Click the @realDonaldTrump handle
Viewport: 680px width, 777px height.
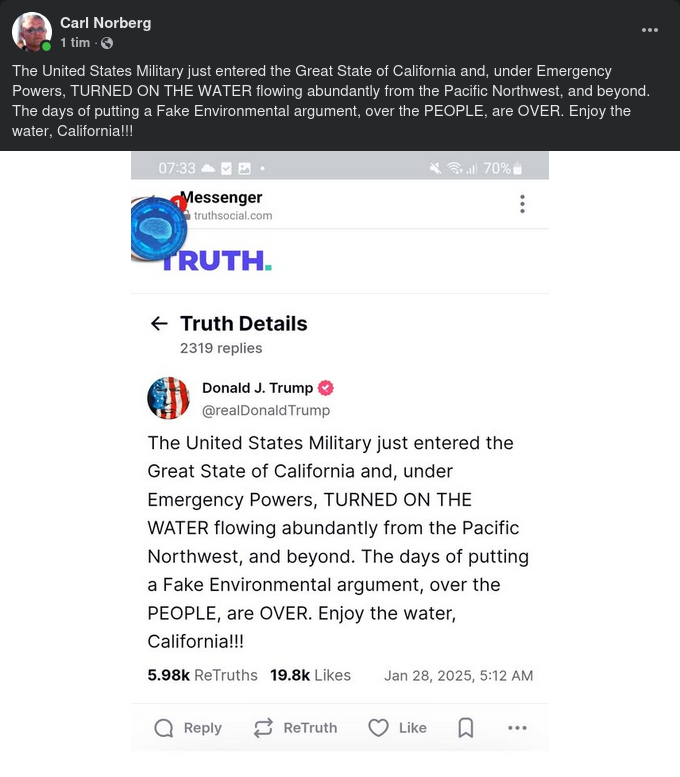pyautogui.click(x=266, y=410)
